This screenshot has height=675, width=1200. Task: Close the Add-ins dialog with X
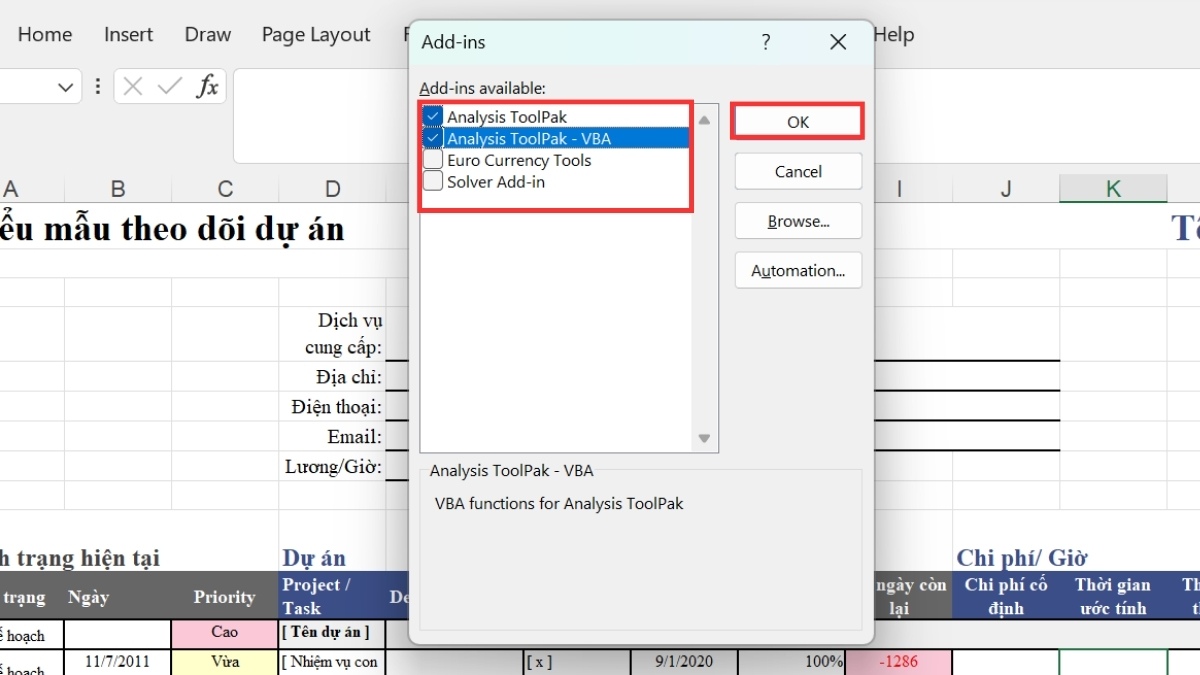click(x=838, y=42)
